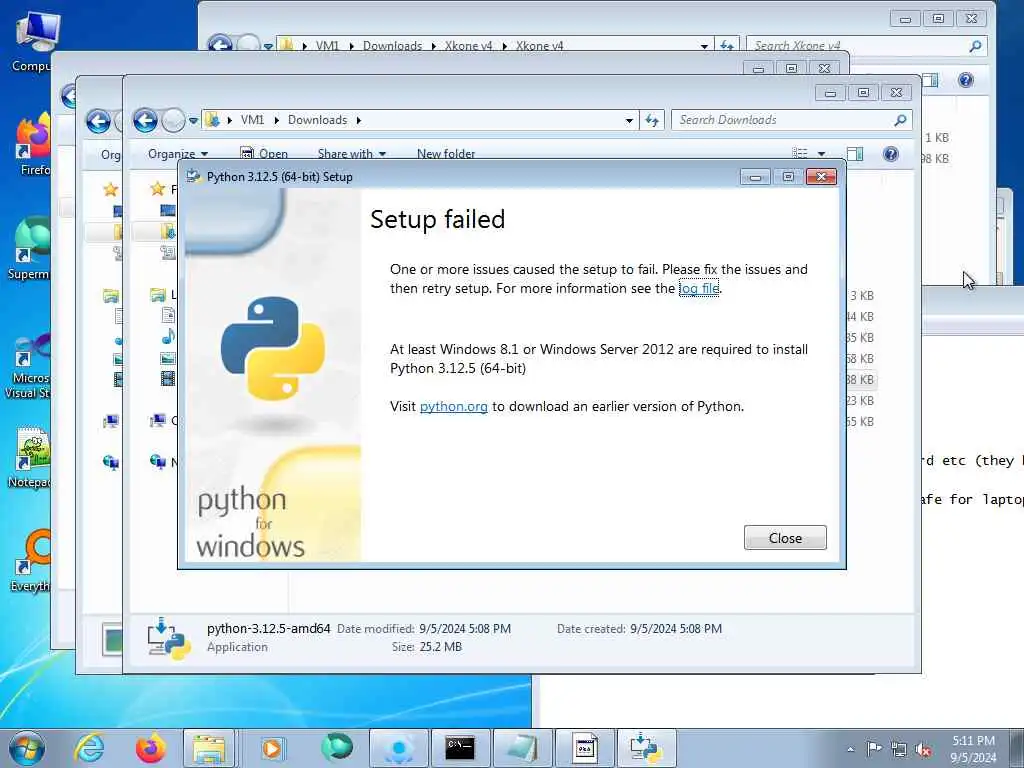The image size is (1024, 768).
Task: Launch Firefox from the taskbar
Action: 150,748
